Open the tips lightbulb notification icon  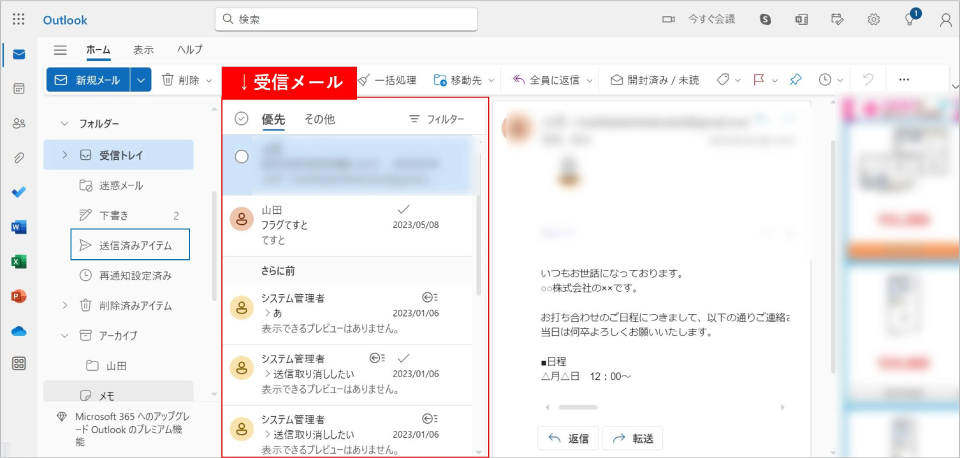[x=910, y=18]
